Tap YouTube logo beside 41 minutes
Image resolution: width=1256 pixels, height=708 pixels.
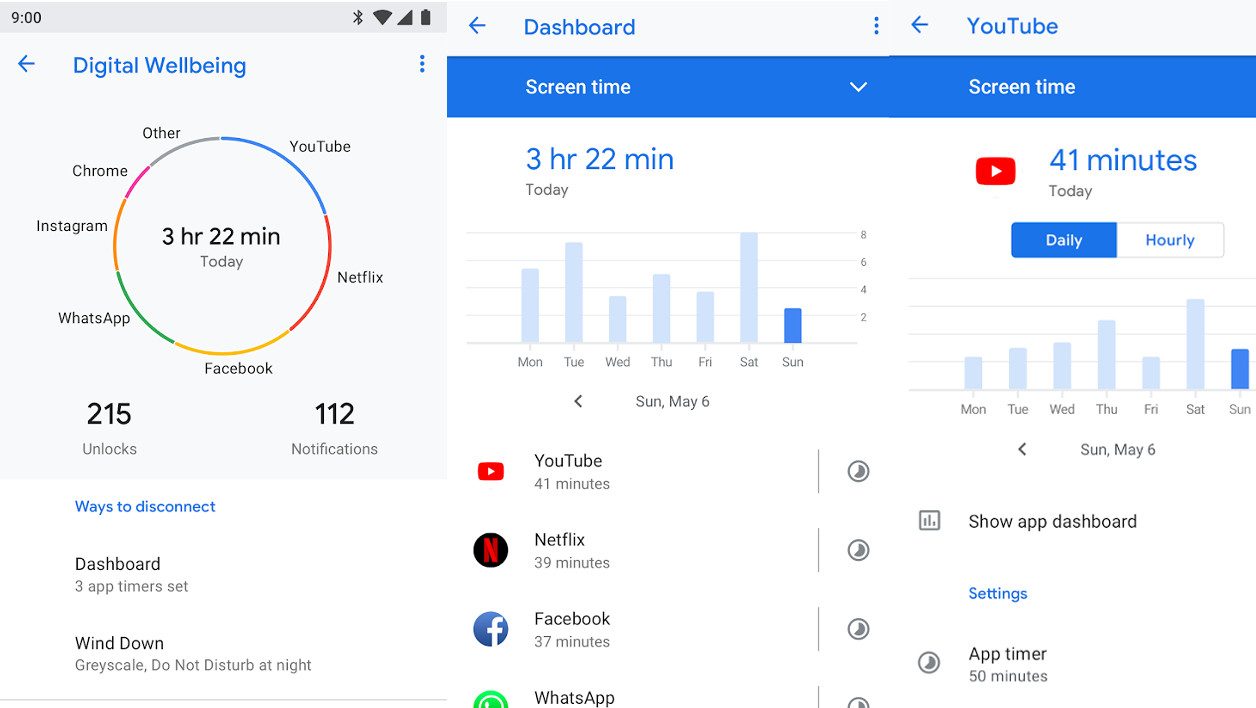[996, 172]
